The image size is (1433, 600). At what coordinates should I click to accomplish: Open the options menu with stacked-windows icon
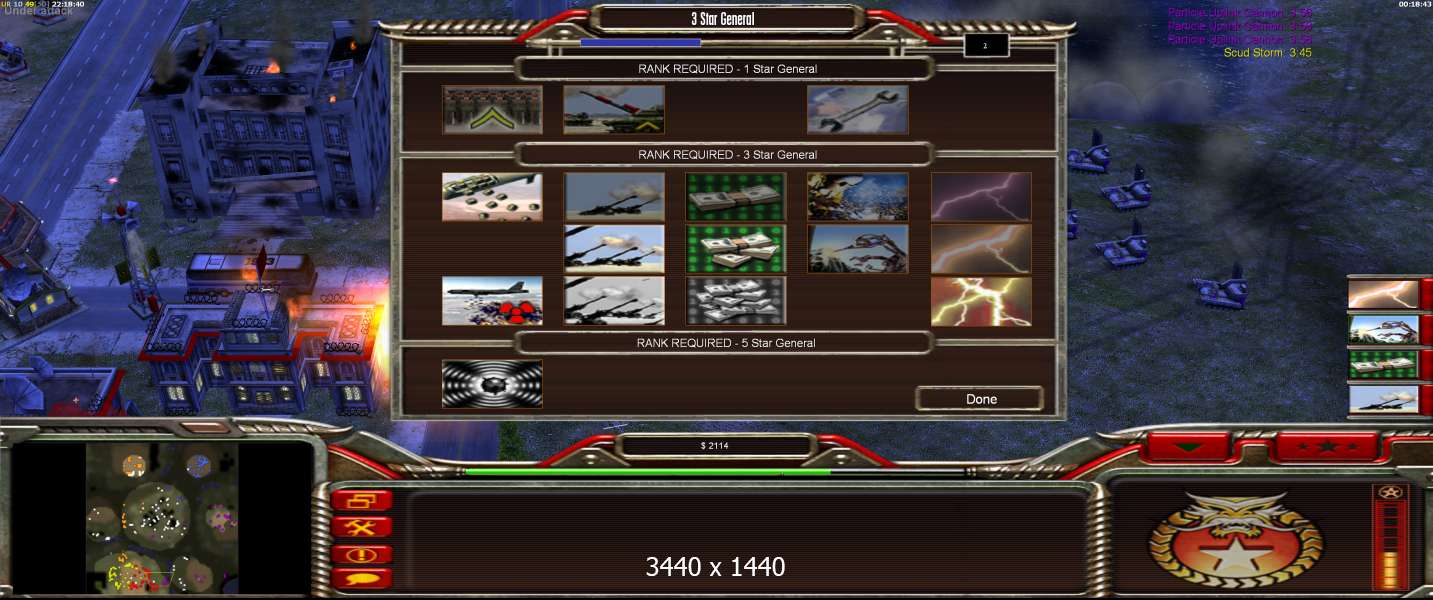361,501
